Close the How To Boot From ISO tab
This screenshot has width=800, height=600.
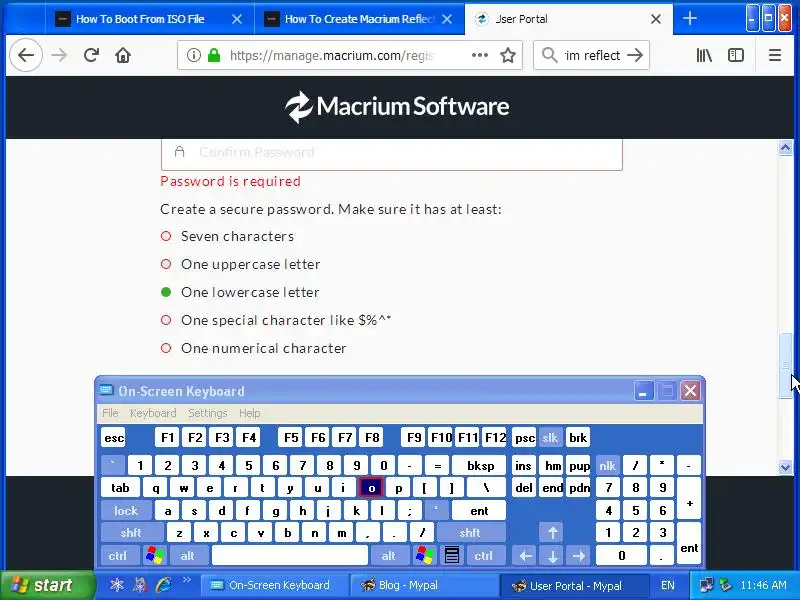pos(237,19)
